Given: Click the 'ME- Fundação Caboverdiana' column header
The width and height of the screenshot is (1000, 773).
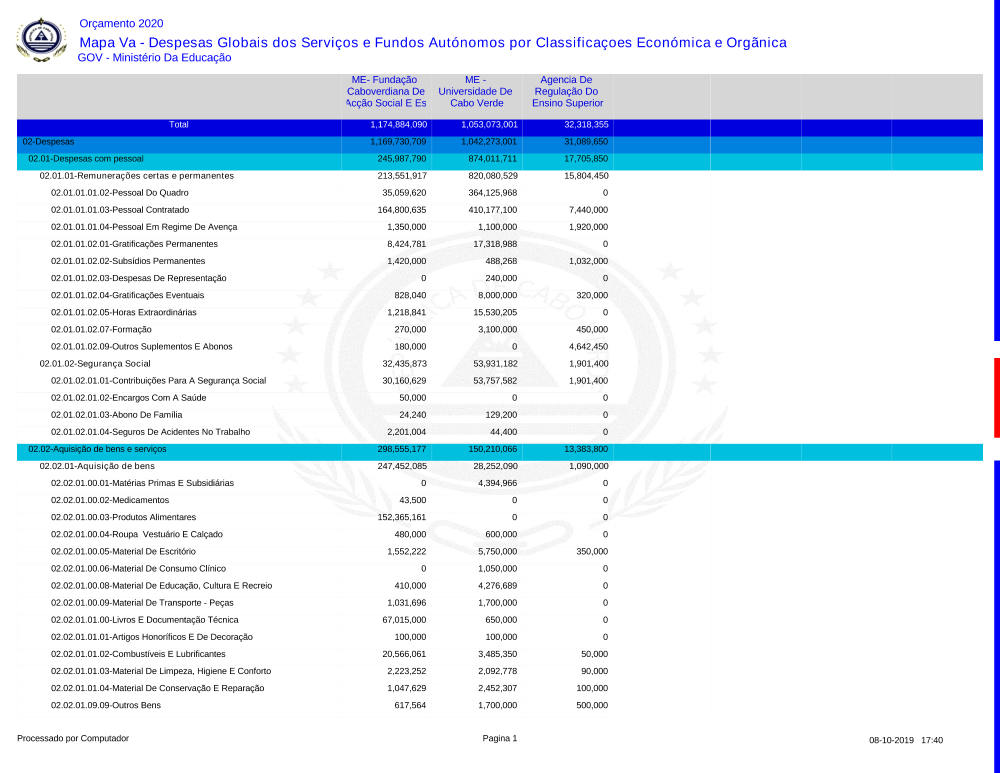Looking at the screenshot, I should click(385, 91).
